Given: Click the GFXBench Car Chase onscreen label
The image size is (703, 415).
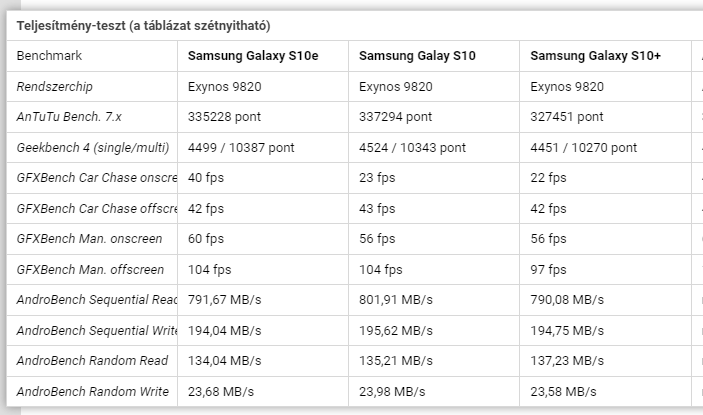Looking at the screenshot, I should (x=97, y=178).
